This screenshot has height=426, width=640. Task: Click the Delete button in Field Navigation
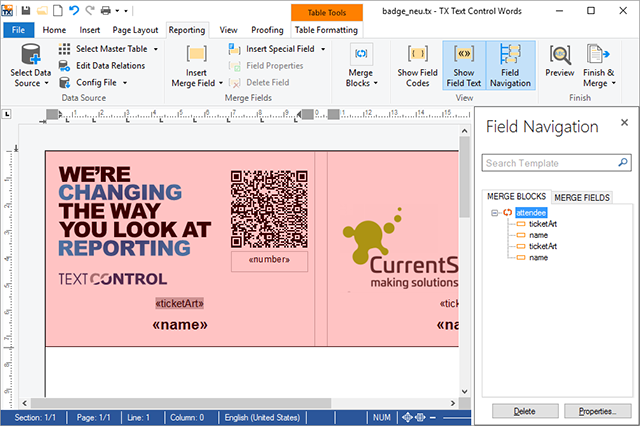(525, 411)
